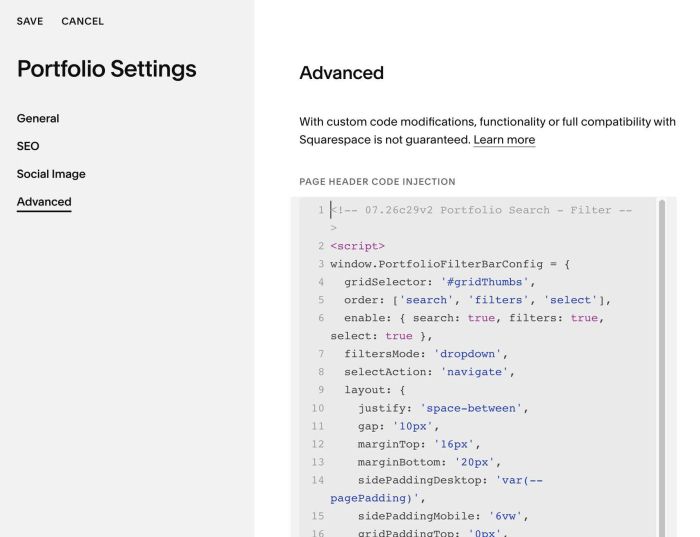This screenshot has width=700, height=537.
Task: Click the '#gridThumbs' selector value
Action: click(x=484, y=282)
